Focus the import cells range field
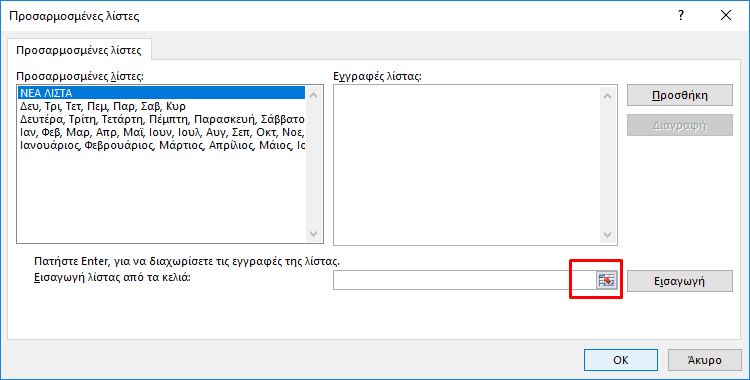750x380 pixels. 464,280
